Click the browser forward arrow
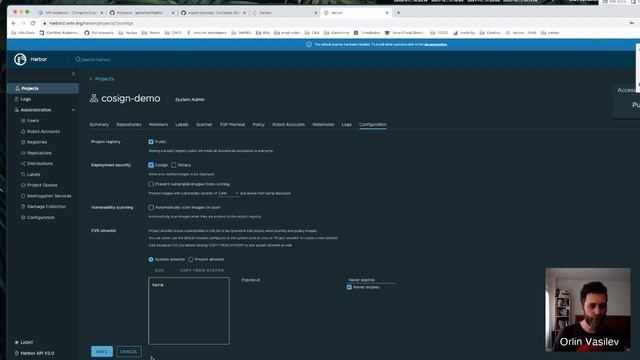The width and height of the screenshot is (640, 360). pos(23,23)
